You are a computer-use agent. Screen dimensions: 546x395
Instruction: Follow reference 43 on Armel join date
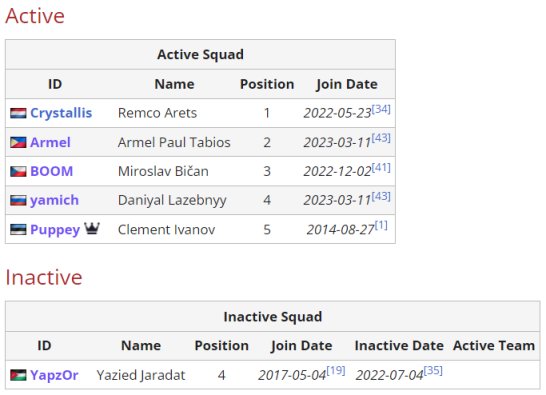[x=381, y=138]
